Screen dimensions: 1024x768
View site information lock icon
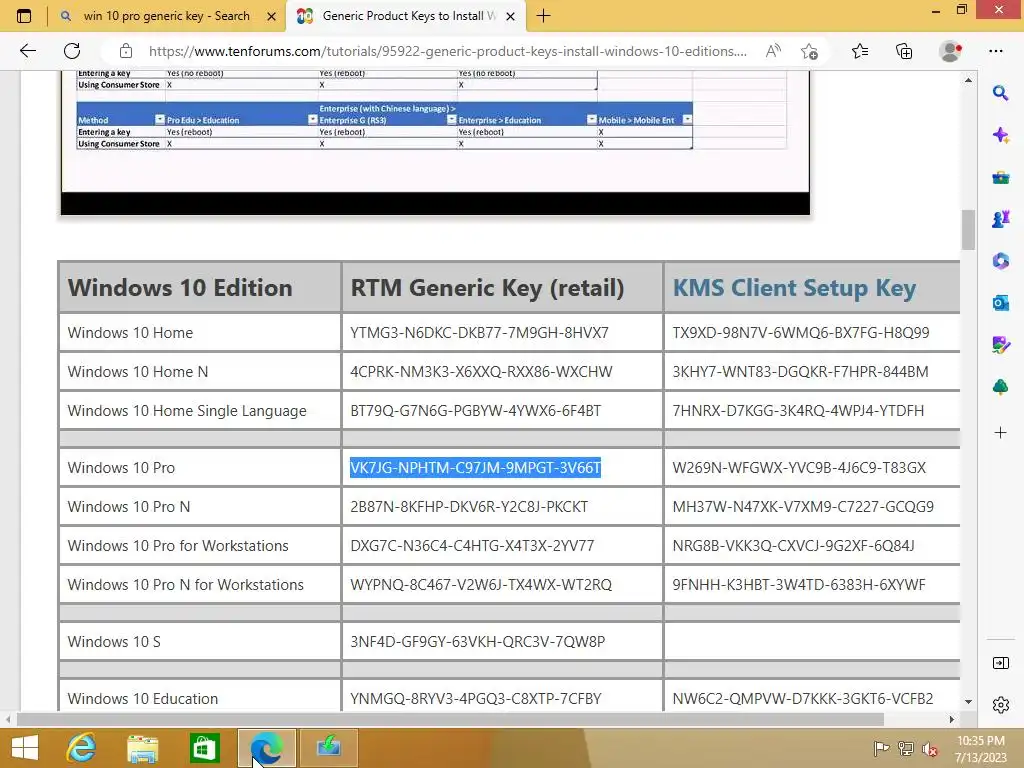126,51
